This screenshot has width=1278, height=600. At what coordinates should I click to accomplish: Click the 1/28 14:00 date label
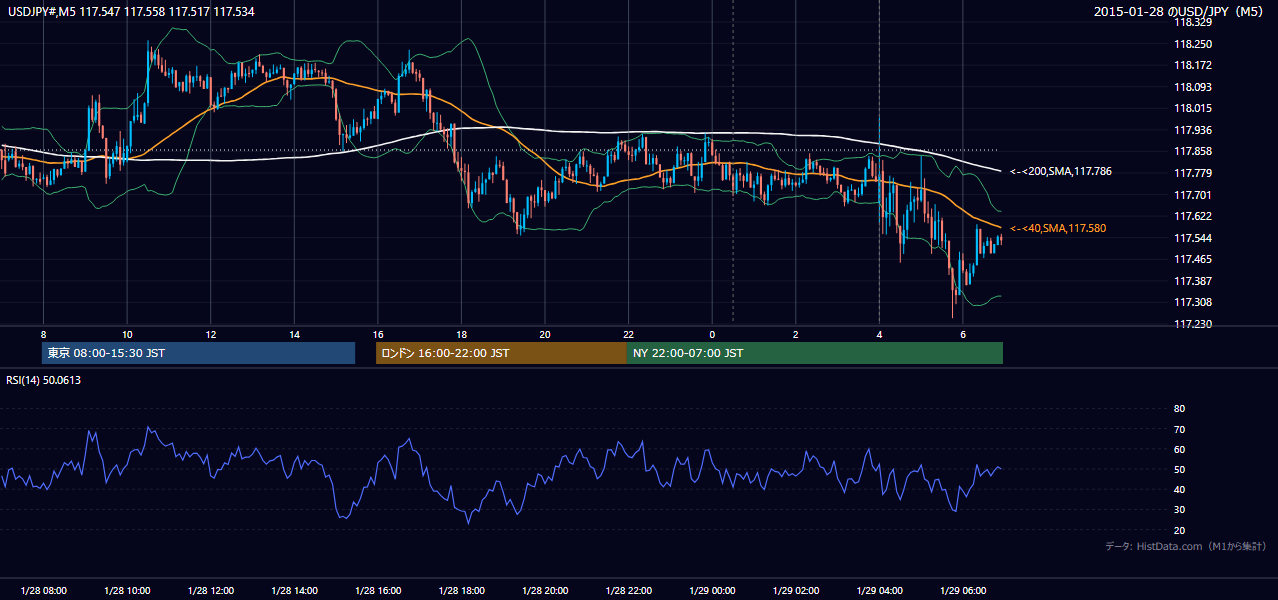click(294, 591)
